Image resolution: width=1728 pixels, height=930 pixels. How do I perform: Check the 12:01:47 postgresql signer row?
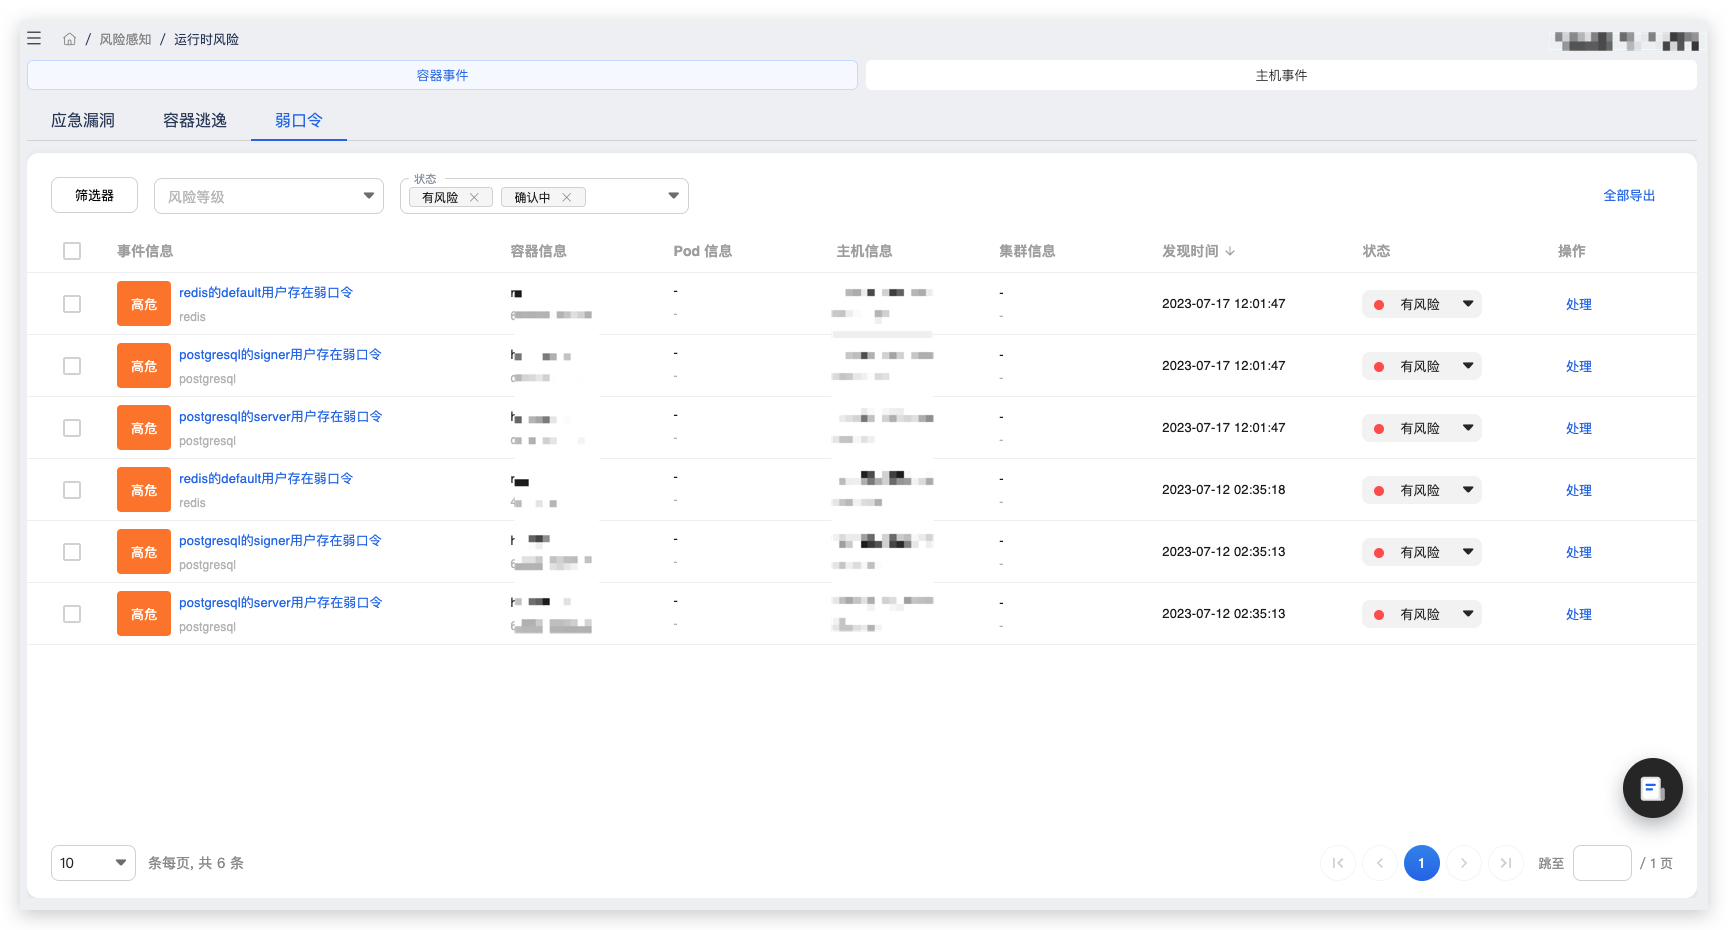point(72,366)
